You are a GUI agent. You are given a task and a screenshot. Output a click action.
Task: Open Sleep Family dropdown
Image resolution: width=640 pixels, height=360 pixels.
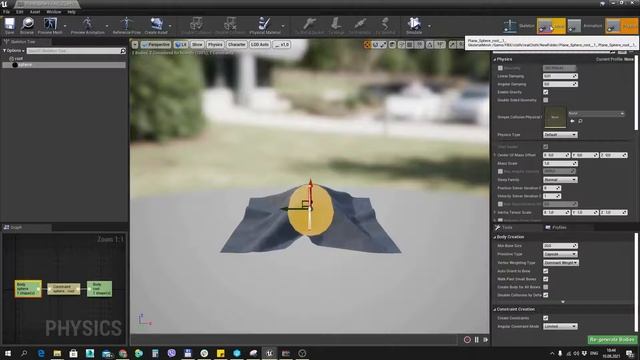pyautogui.click(x=560, y=180)
